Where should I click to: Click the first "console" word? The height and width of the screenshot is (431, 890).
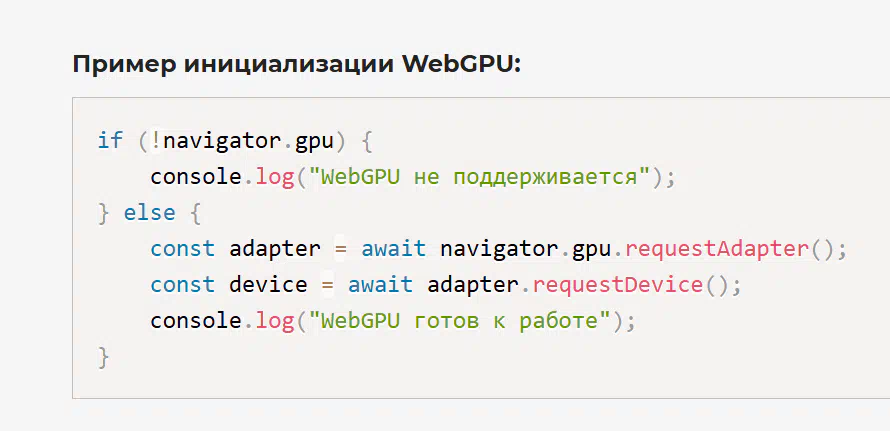click(196, 177)
